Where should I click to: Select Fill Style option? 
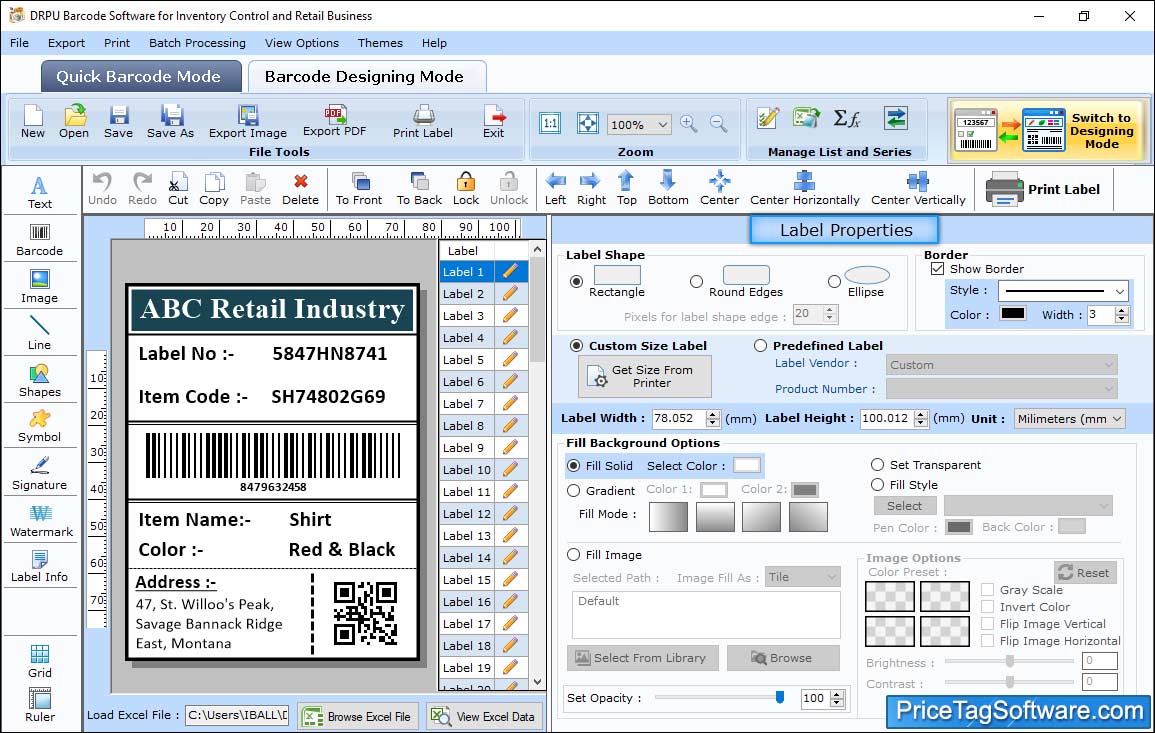[x=877, y=485]
